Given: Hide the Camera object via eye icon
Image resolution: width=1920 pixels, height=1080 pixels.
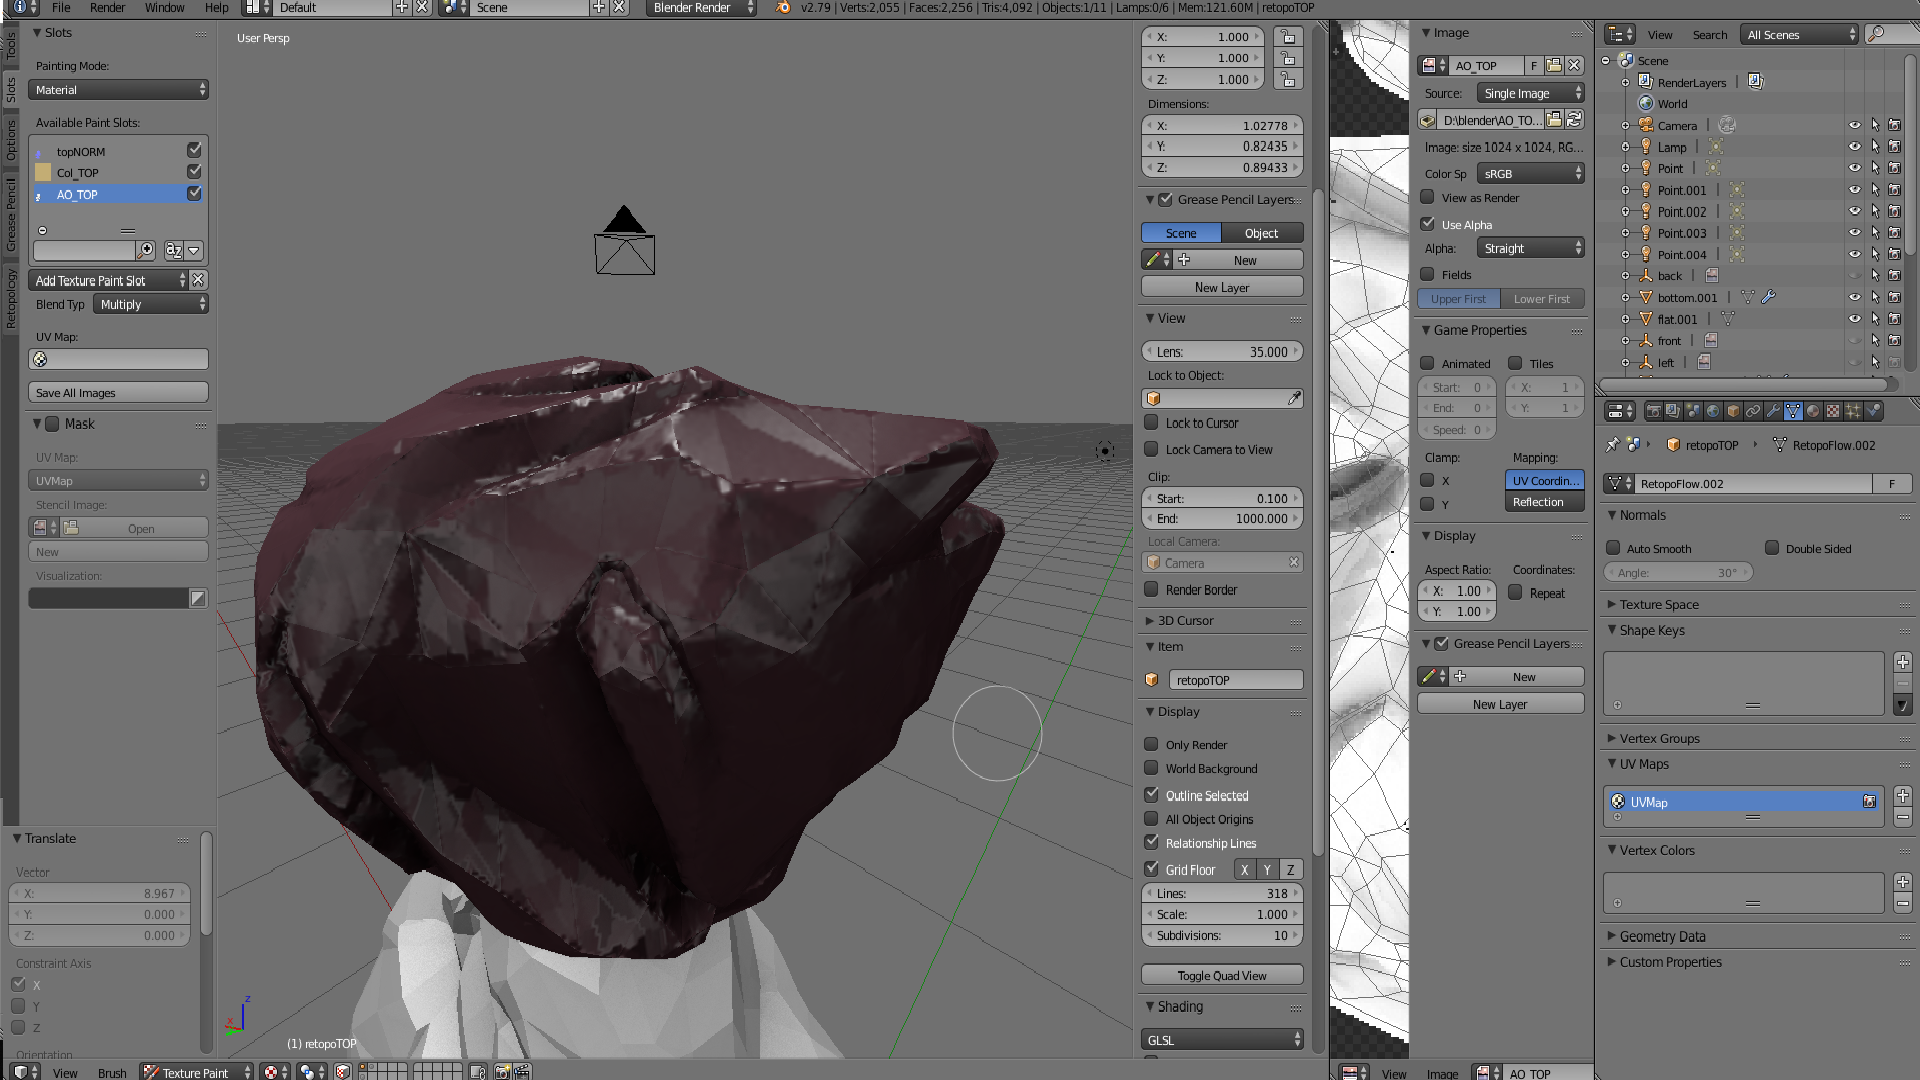Looking at the screenshot, I should tap(1854, 126).
